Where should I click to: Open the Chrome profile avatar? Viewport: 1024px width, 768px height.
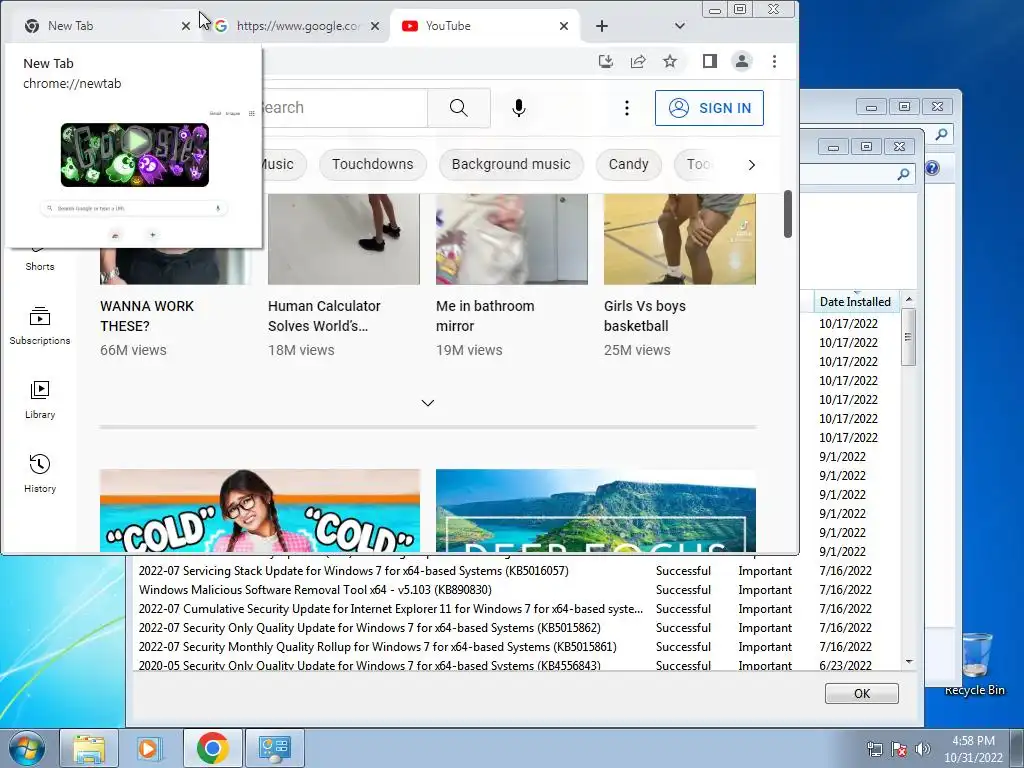pos(742,61)
